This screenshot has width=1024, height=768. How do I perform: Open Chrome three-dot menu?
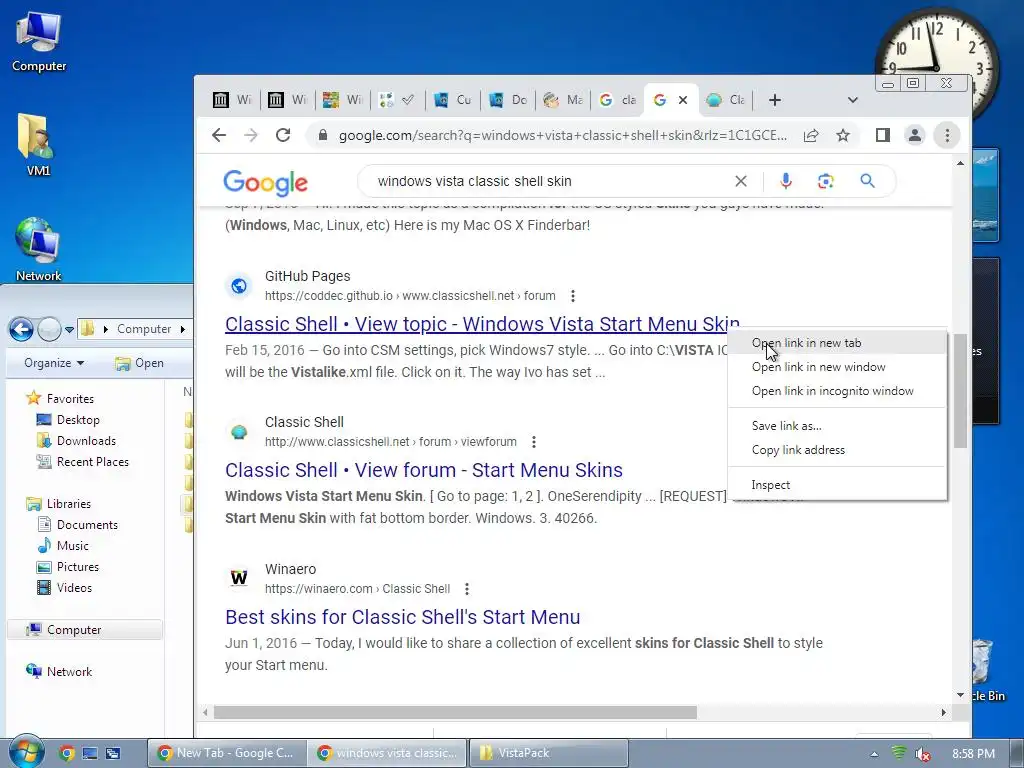coord(947,135)
